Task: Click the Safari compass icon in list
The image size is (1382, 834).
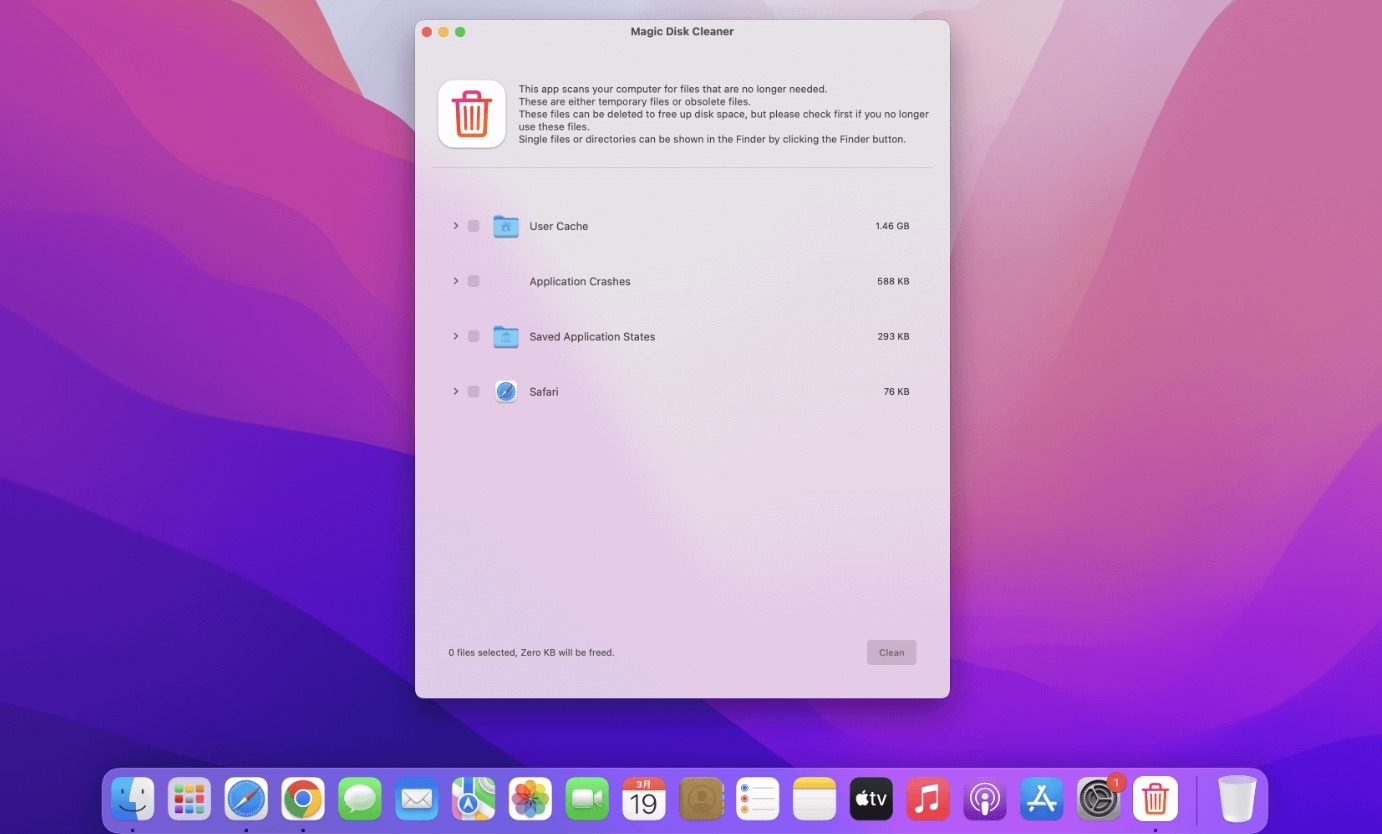Action: (506, 392)
